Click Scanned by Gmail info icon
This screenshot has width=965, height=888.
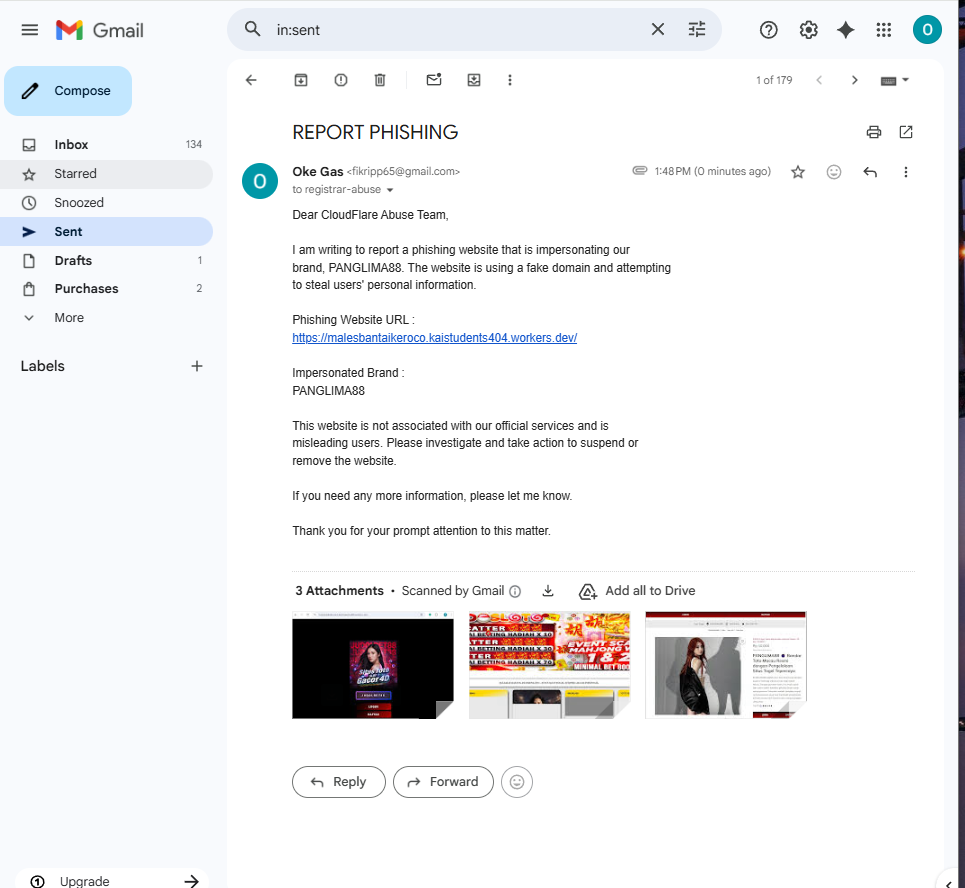point(515,591)
